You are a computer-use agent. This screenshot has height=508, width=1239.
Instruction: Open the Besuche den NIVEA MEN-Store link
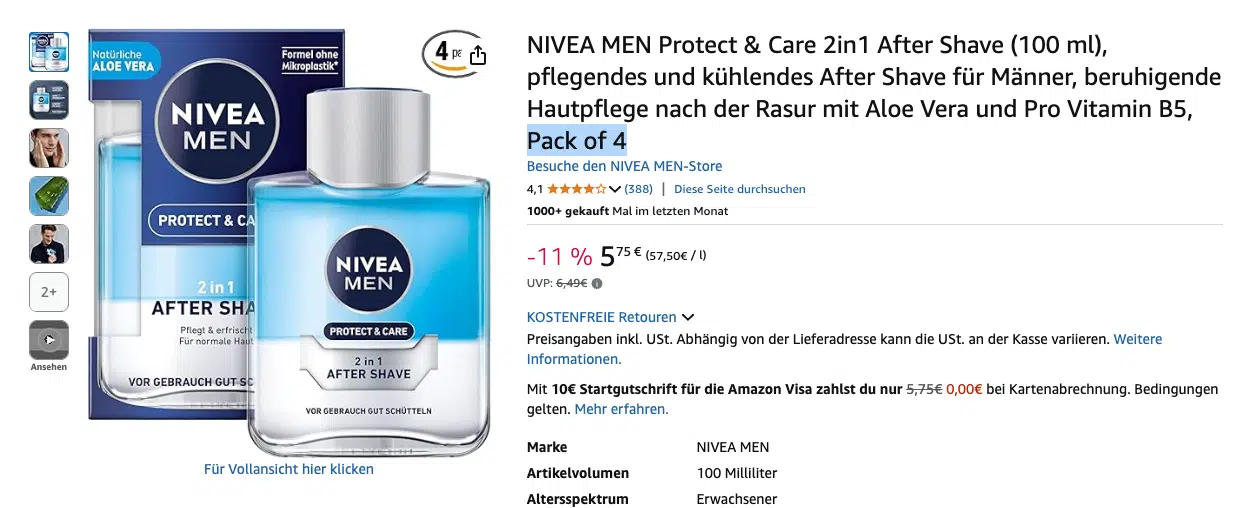click(624, 166)
